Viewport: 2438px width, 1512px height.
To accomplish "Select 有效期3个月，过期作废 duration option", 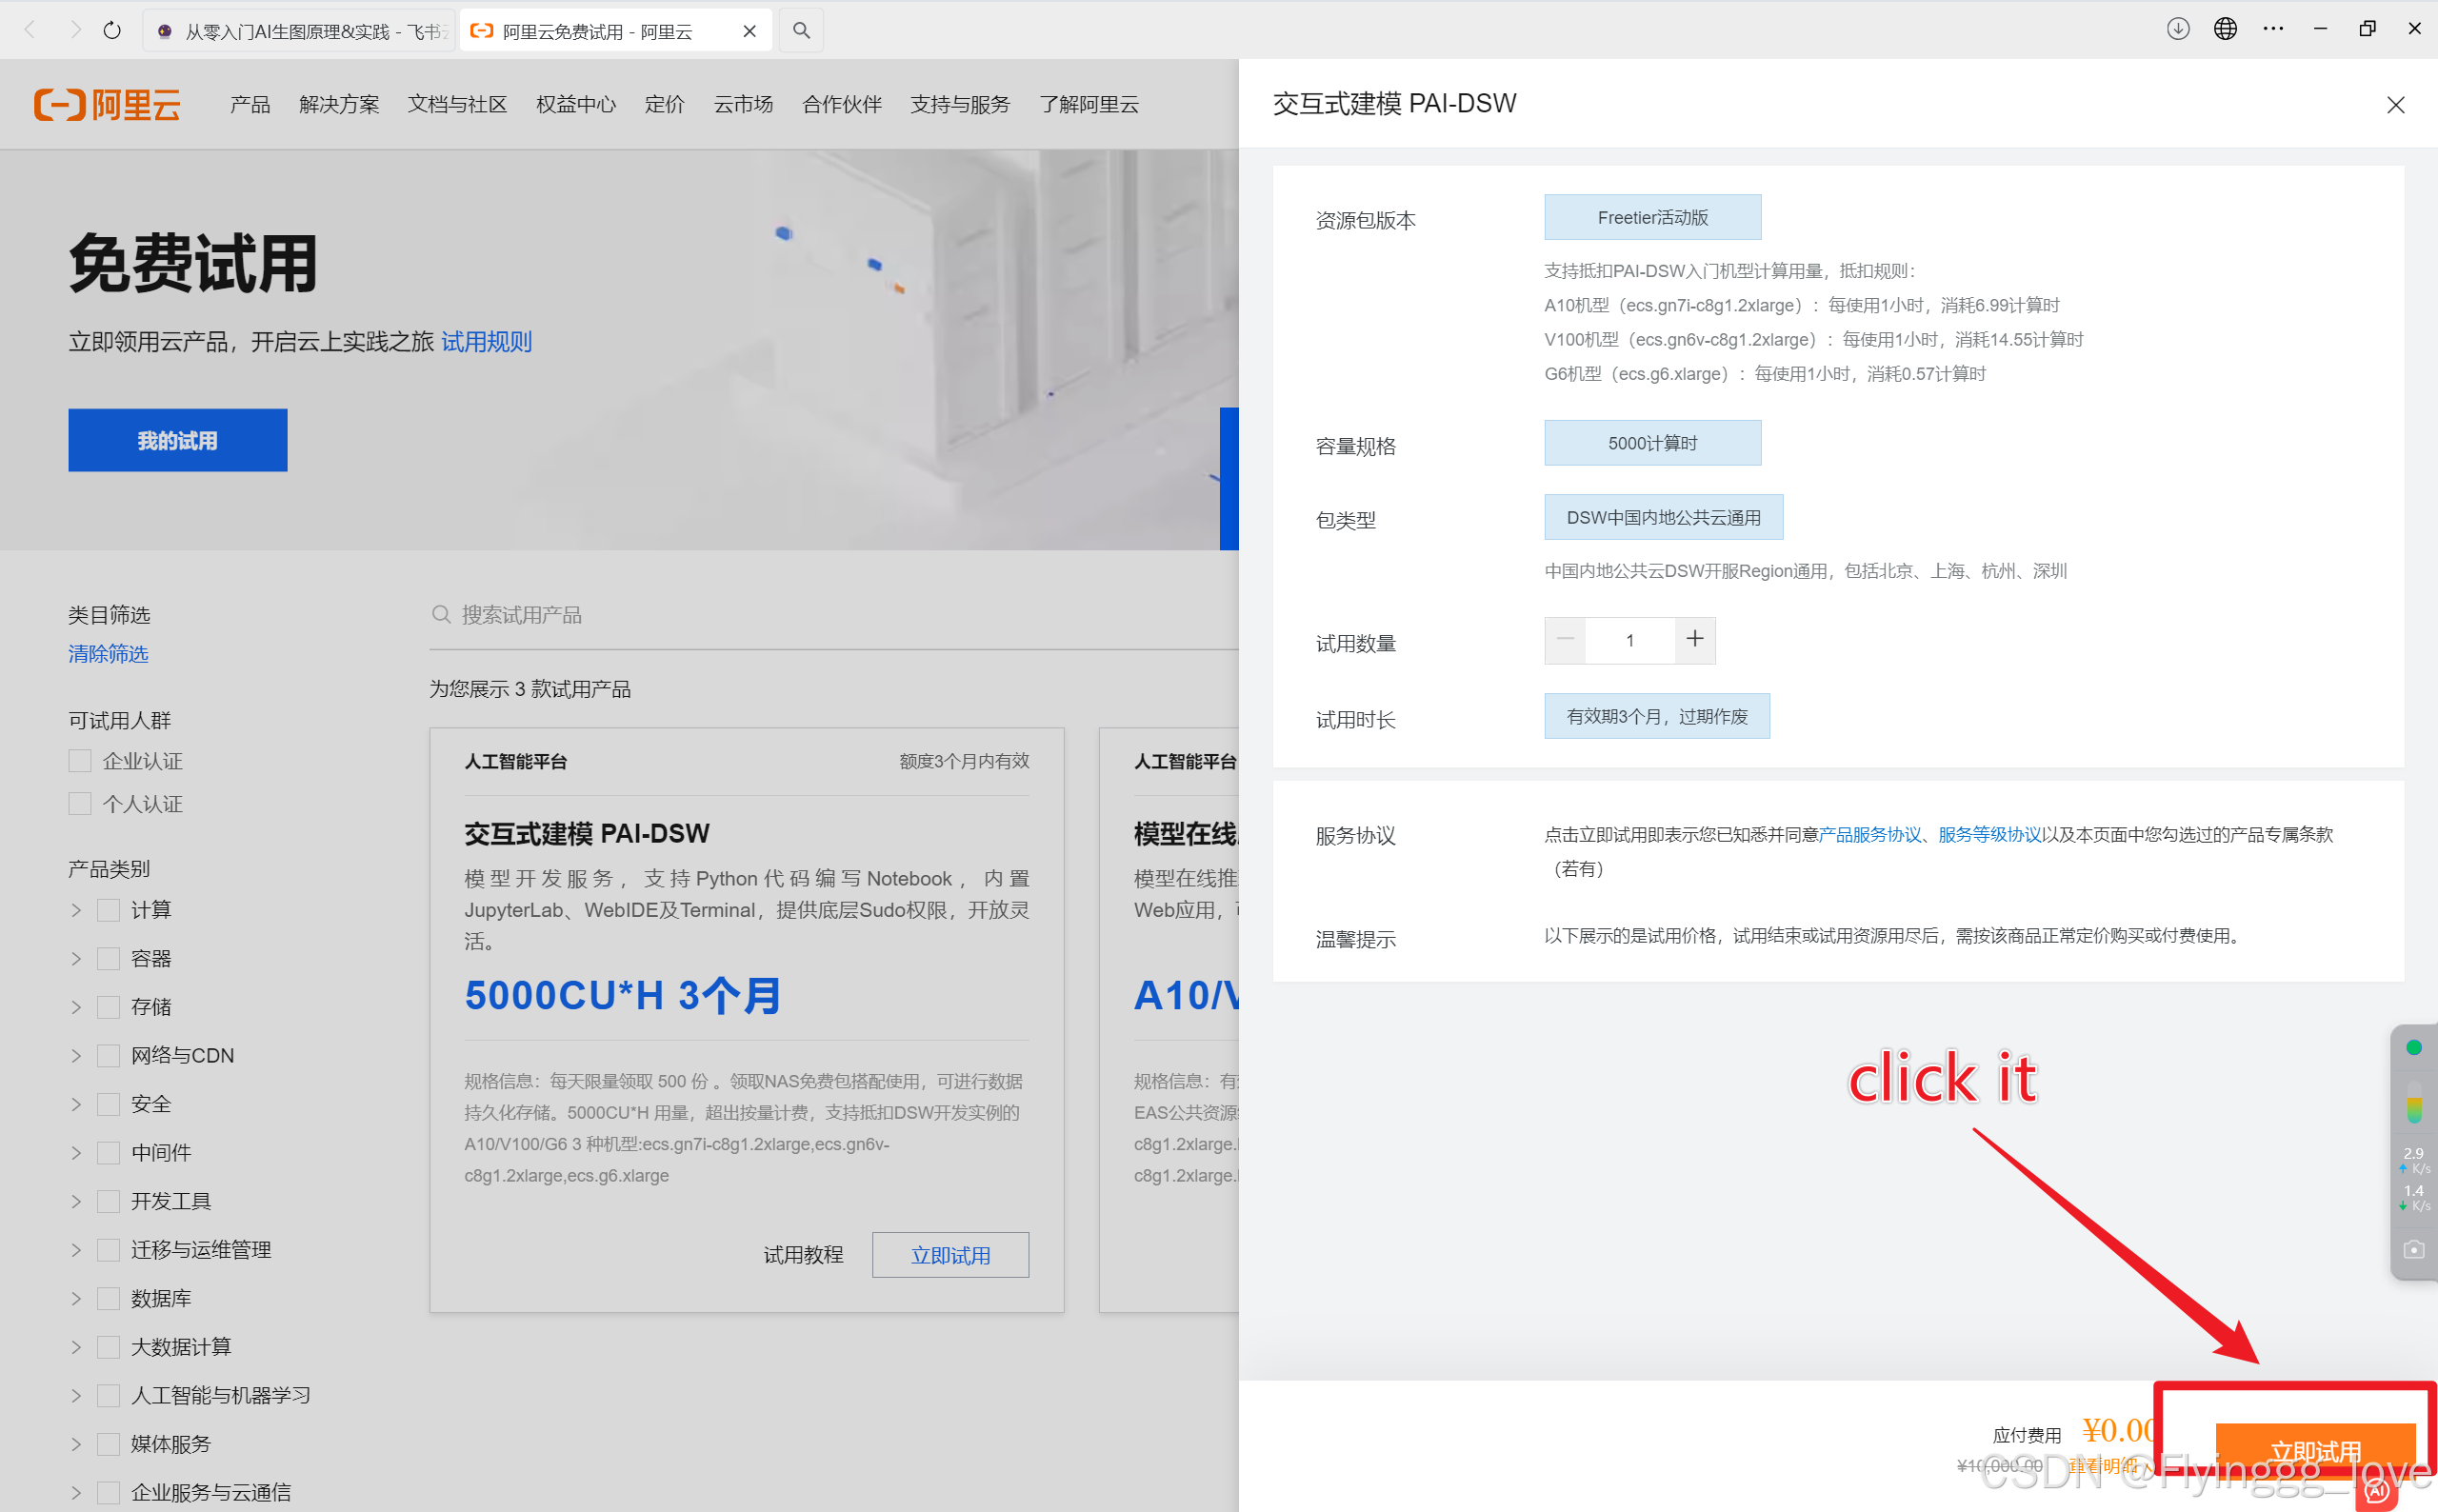I will point(1657,716).
